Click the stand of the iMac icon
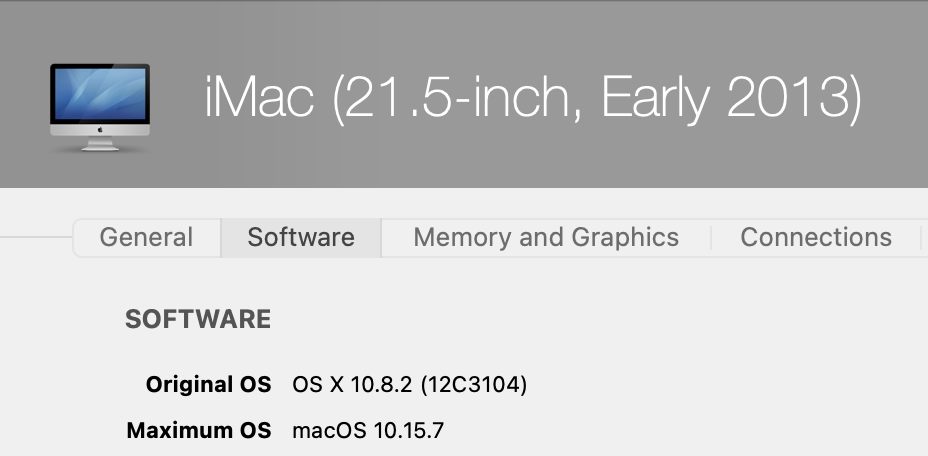Viewport: 928px width, 456px height. click(99, 144)
